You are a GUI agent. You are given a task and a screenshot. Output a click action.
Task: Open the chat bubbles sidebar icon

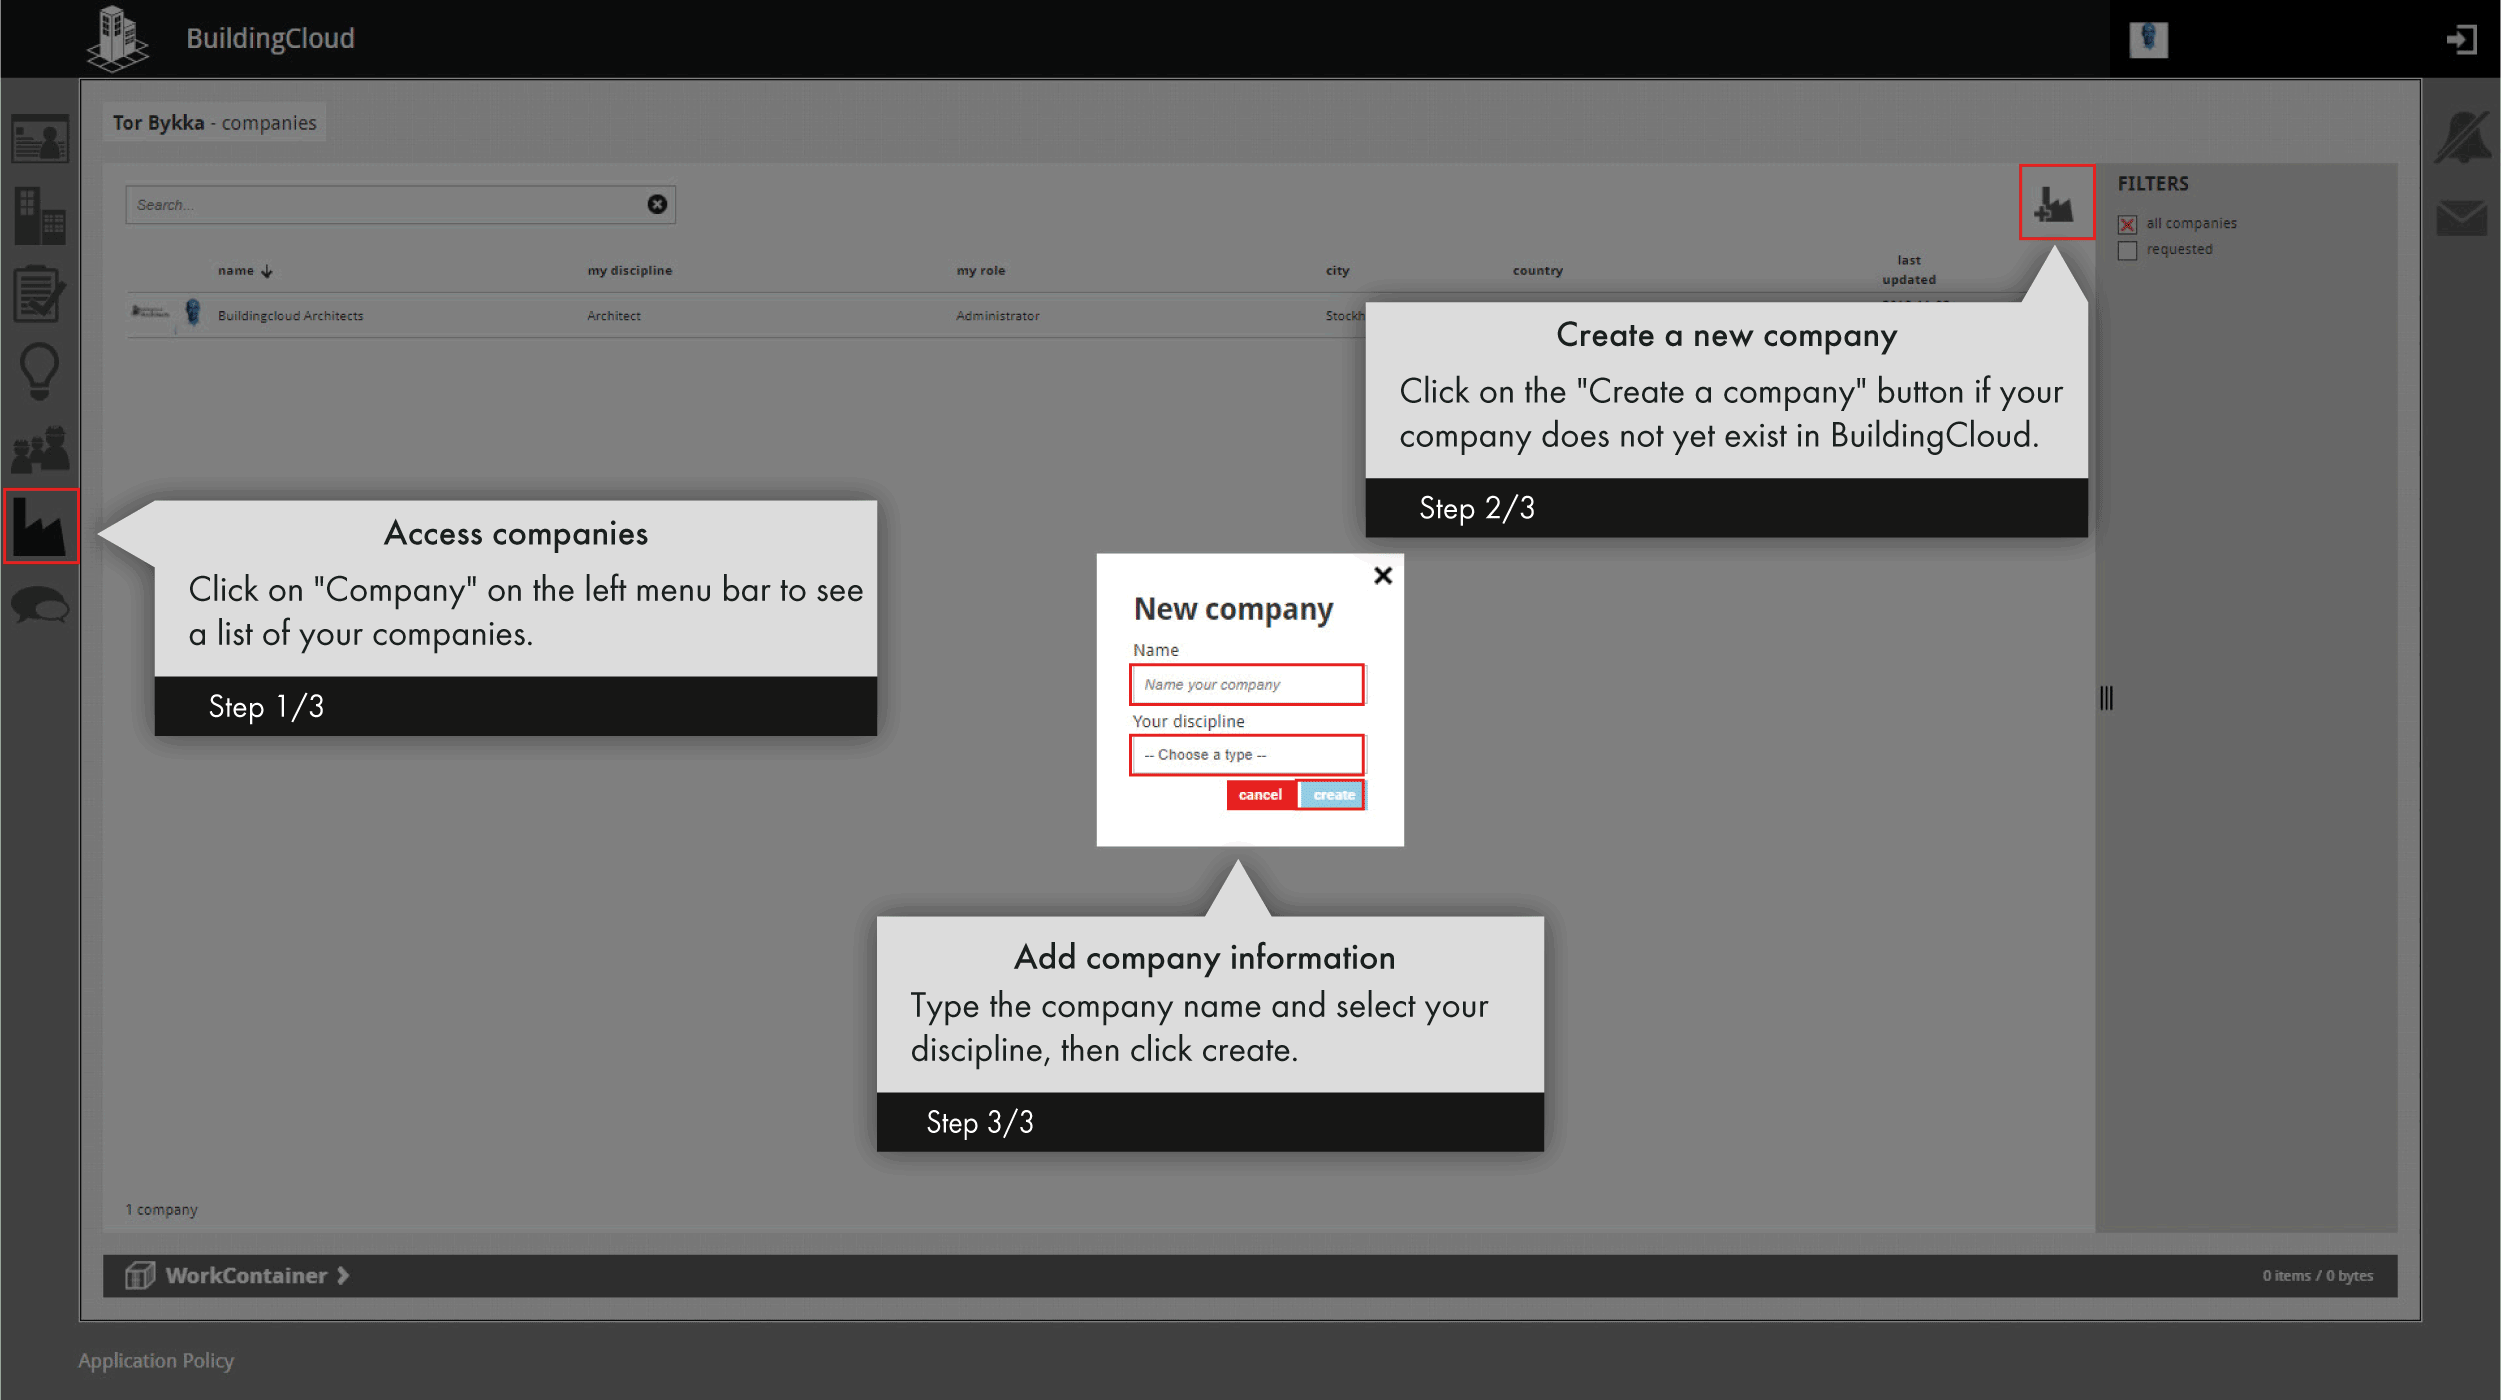(x=40, y=605)
